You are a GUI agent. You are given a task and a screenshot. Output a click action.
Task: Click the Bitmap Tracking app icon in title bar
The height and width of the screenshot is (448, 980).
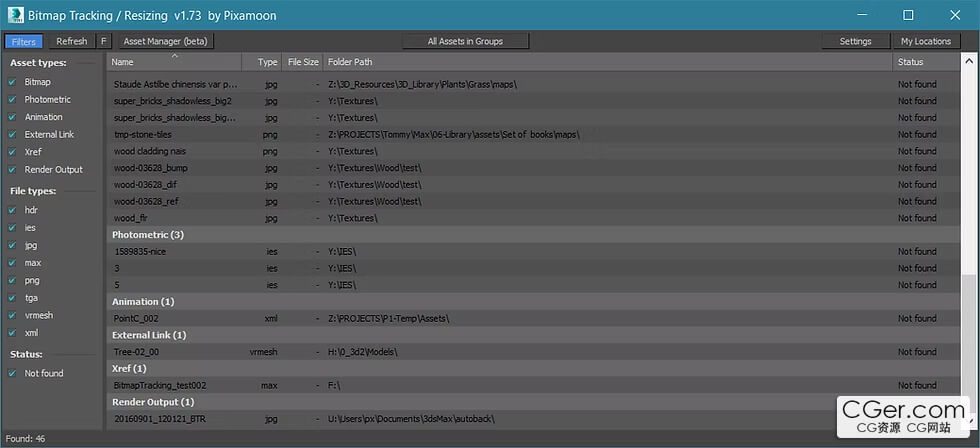14,15
